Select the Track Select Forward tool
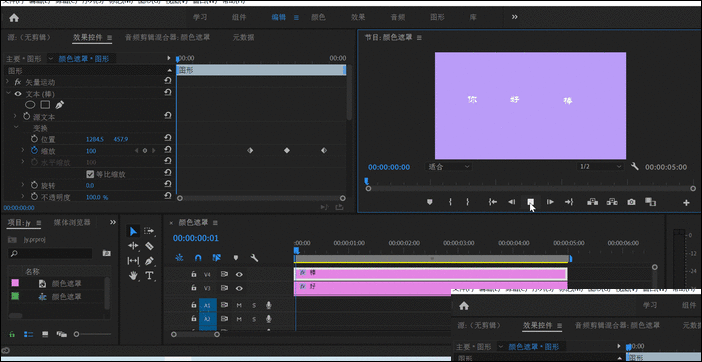Image resolution: width=702 pixels, height=362 pixels. point(149,231)
